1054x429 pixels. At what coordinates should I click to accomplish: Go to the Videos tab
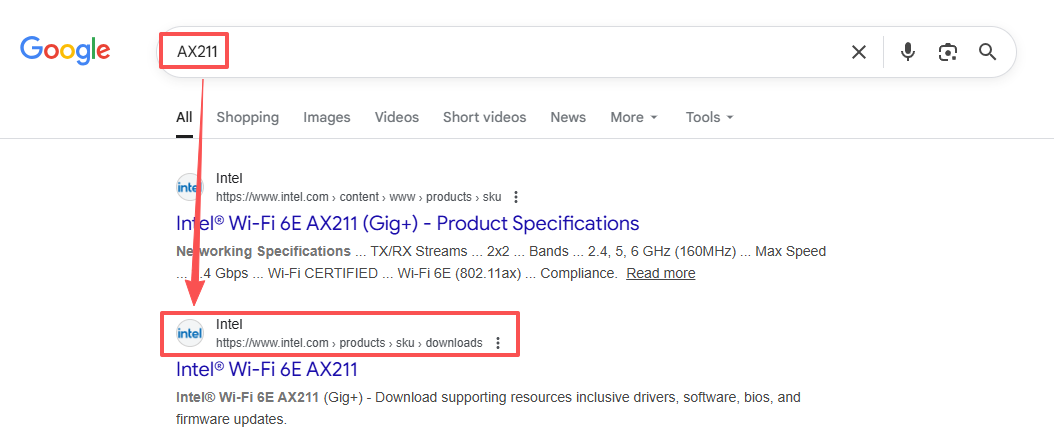click(x=397, y=117)
